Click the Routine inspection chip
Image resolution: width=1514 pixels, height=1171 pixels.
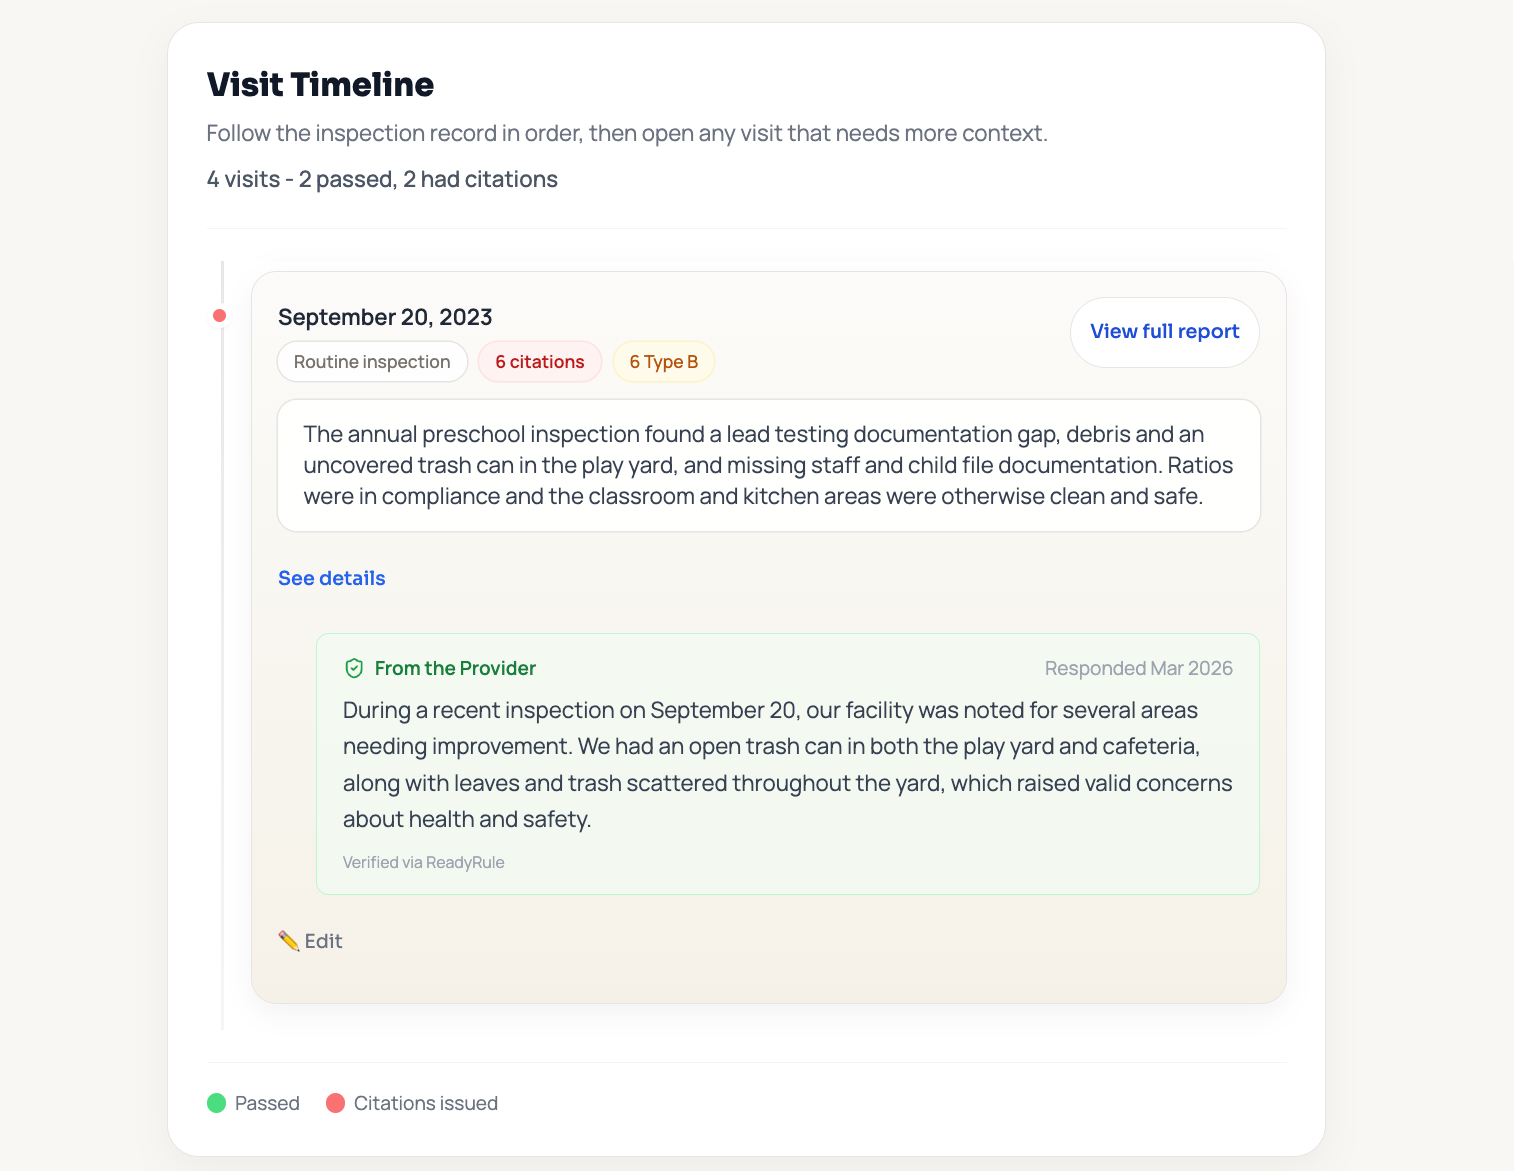372,361
